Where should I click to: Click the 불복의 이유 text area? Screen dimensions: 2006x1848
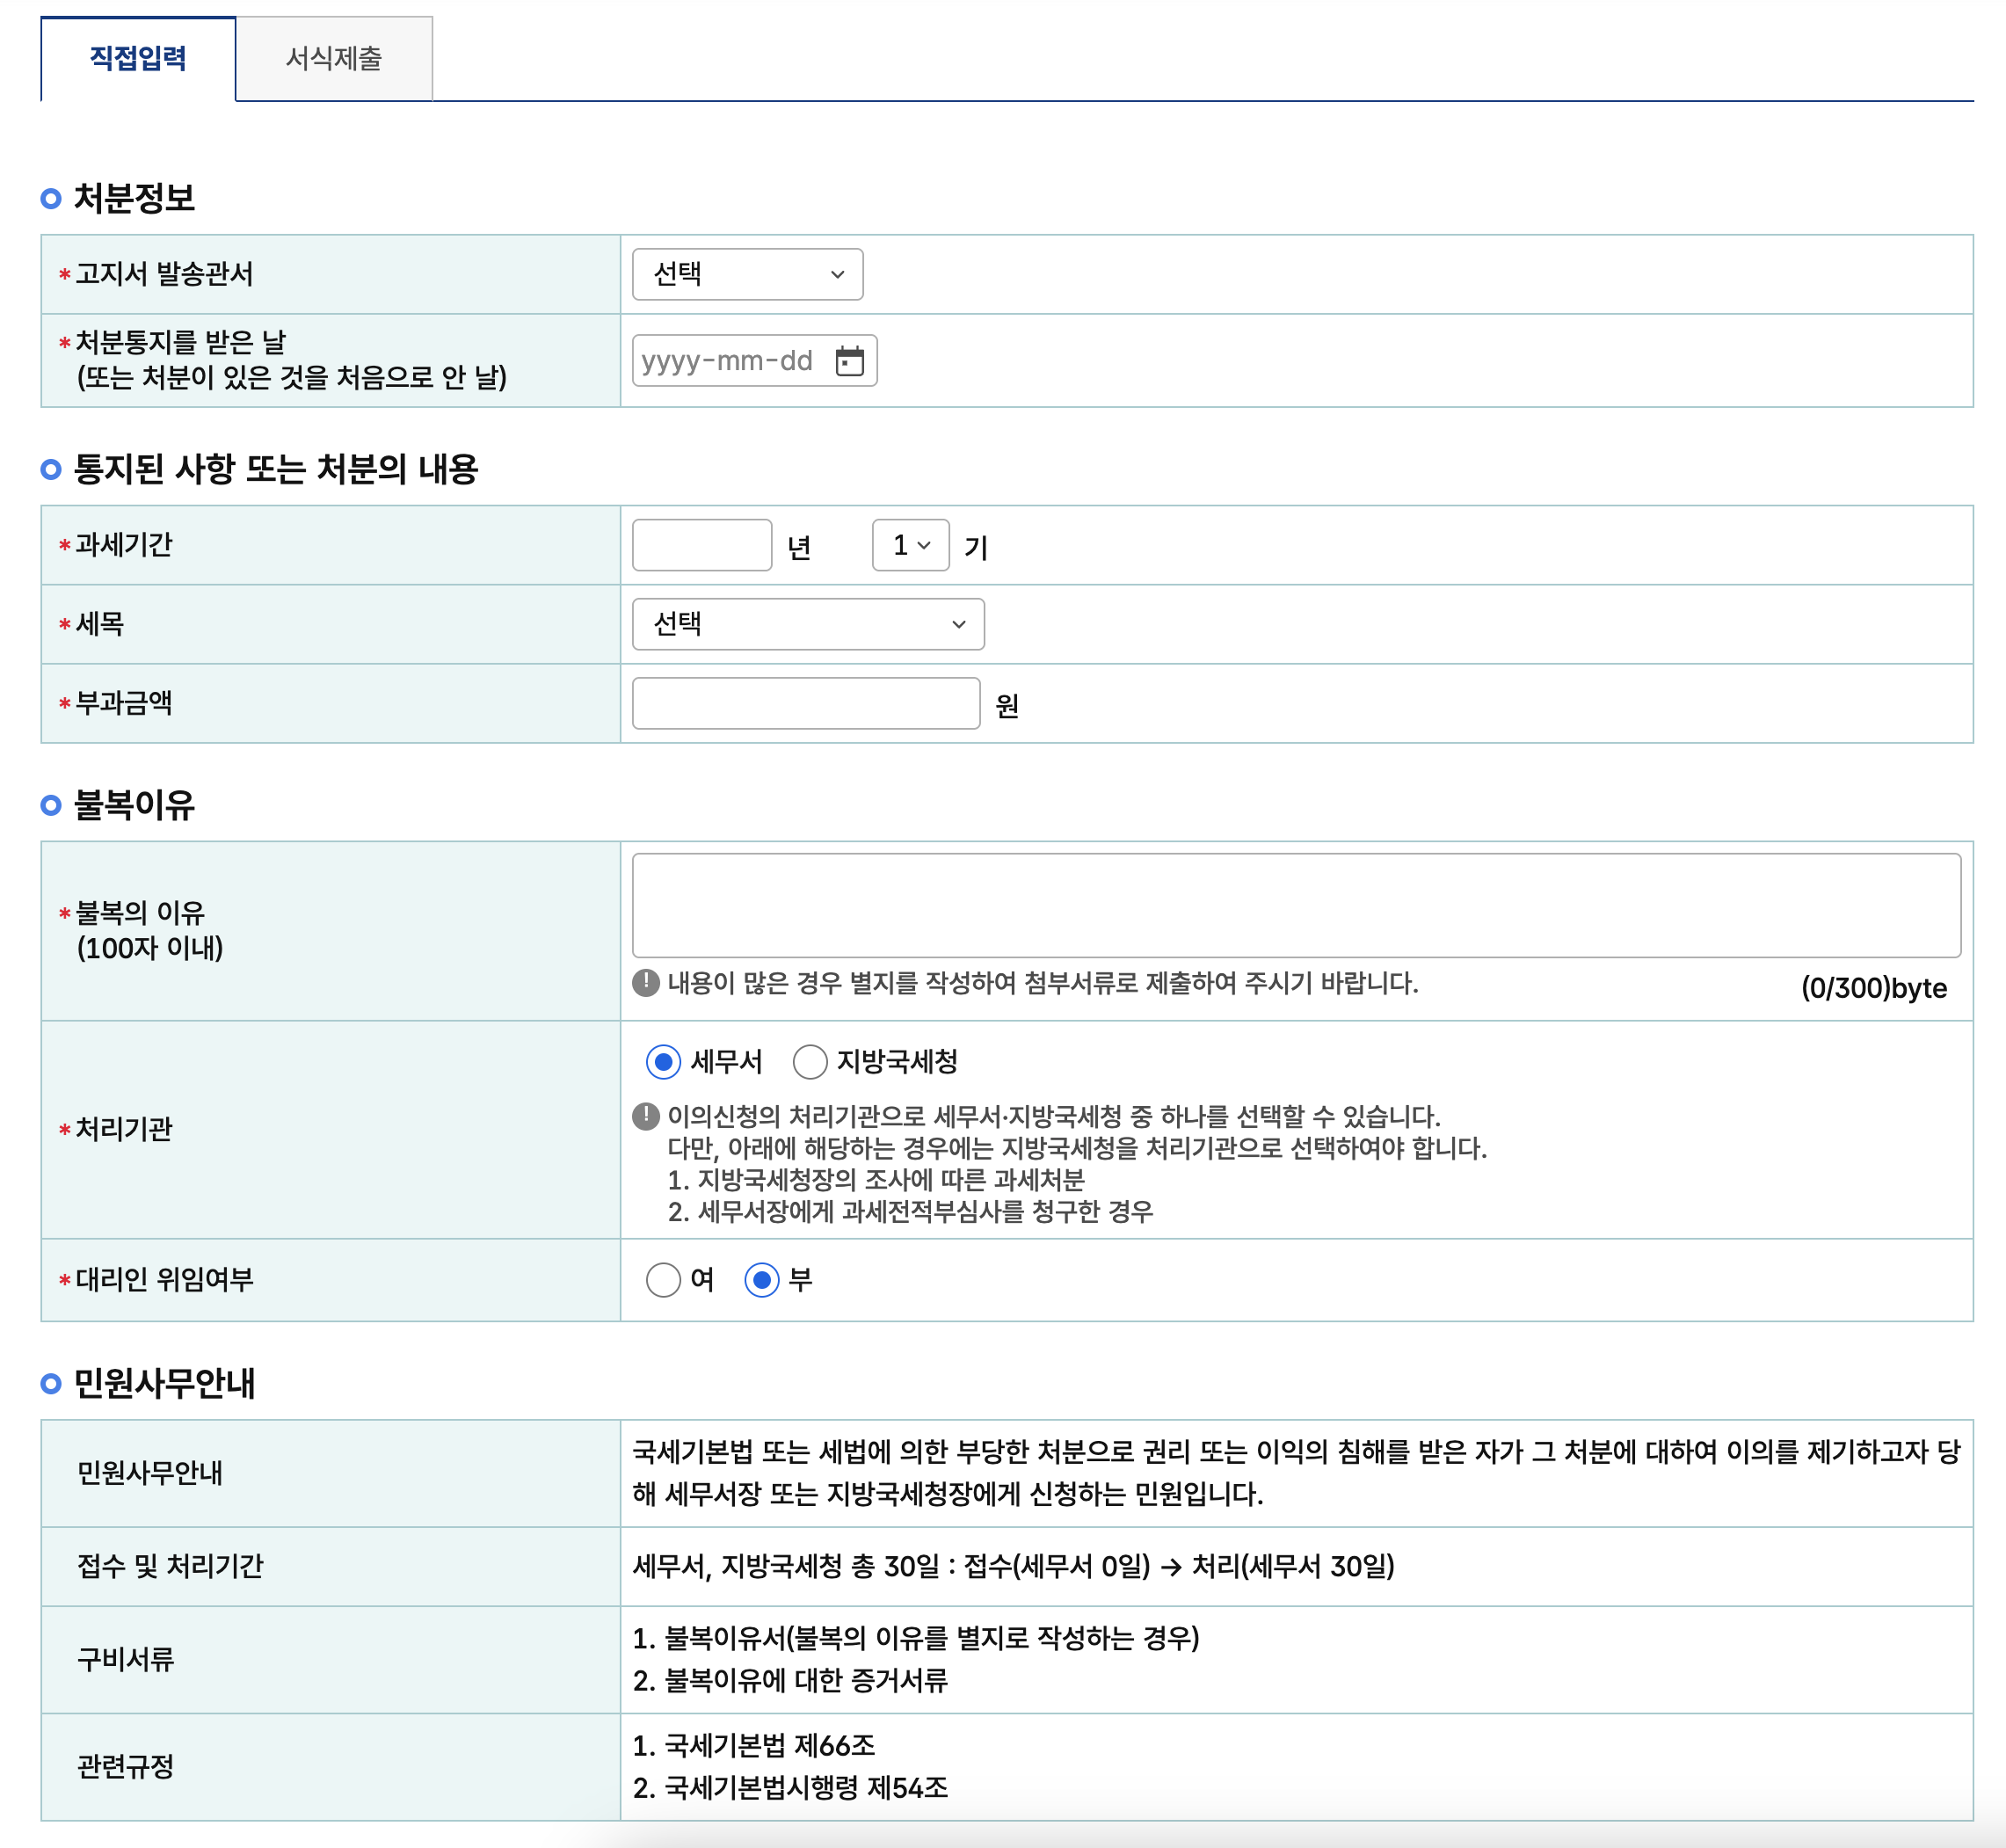[x=1296, y=906]
